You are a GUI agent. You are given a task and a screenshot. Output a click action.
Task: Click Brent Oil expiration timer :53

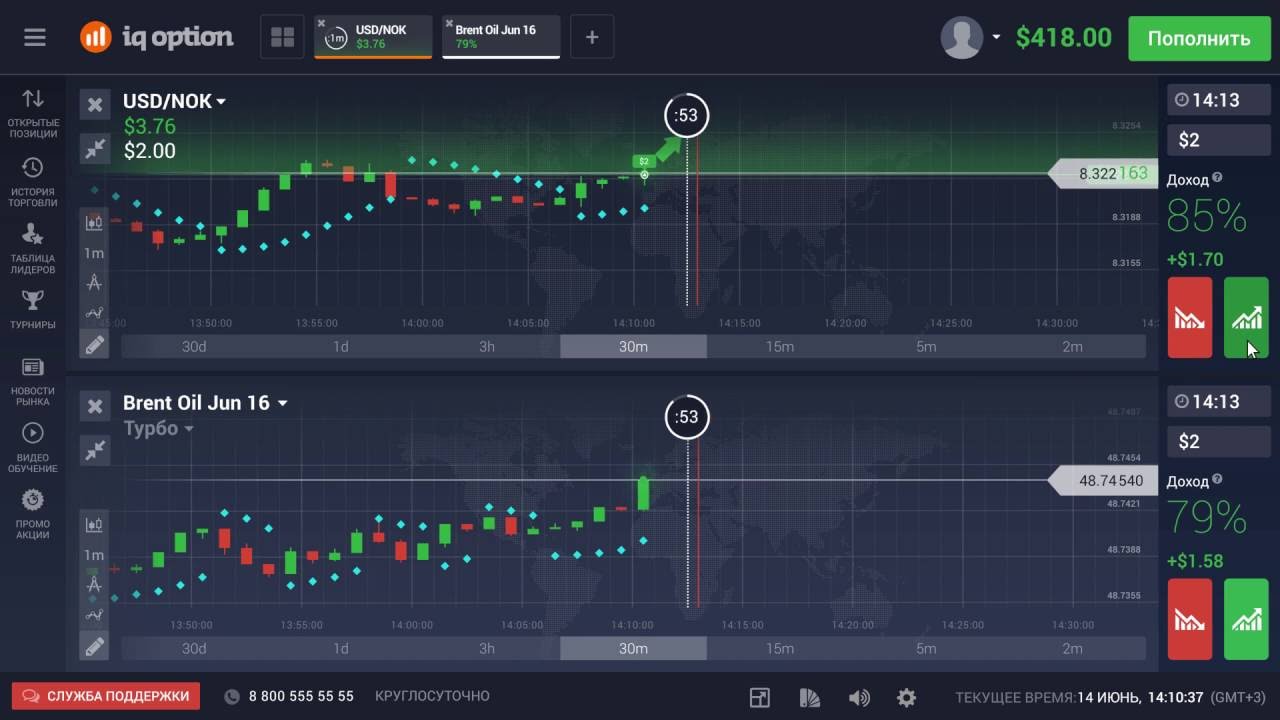pyautogui.click(x=687, y=417)
